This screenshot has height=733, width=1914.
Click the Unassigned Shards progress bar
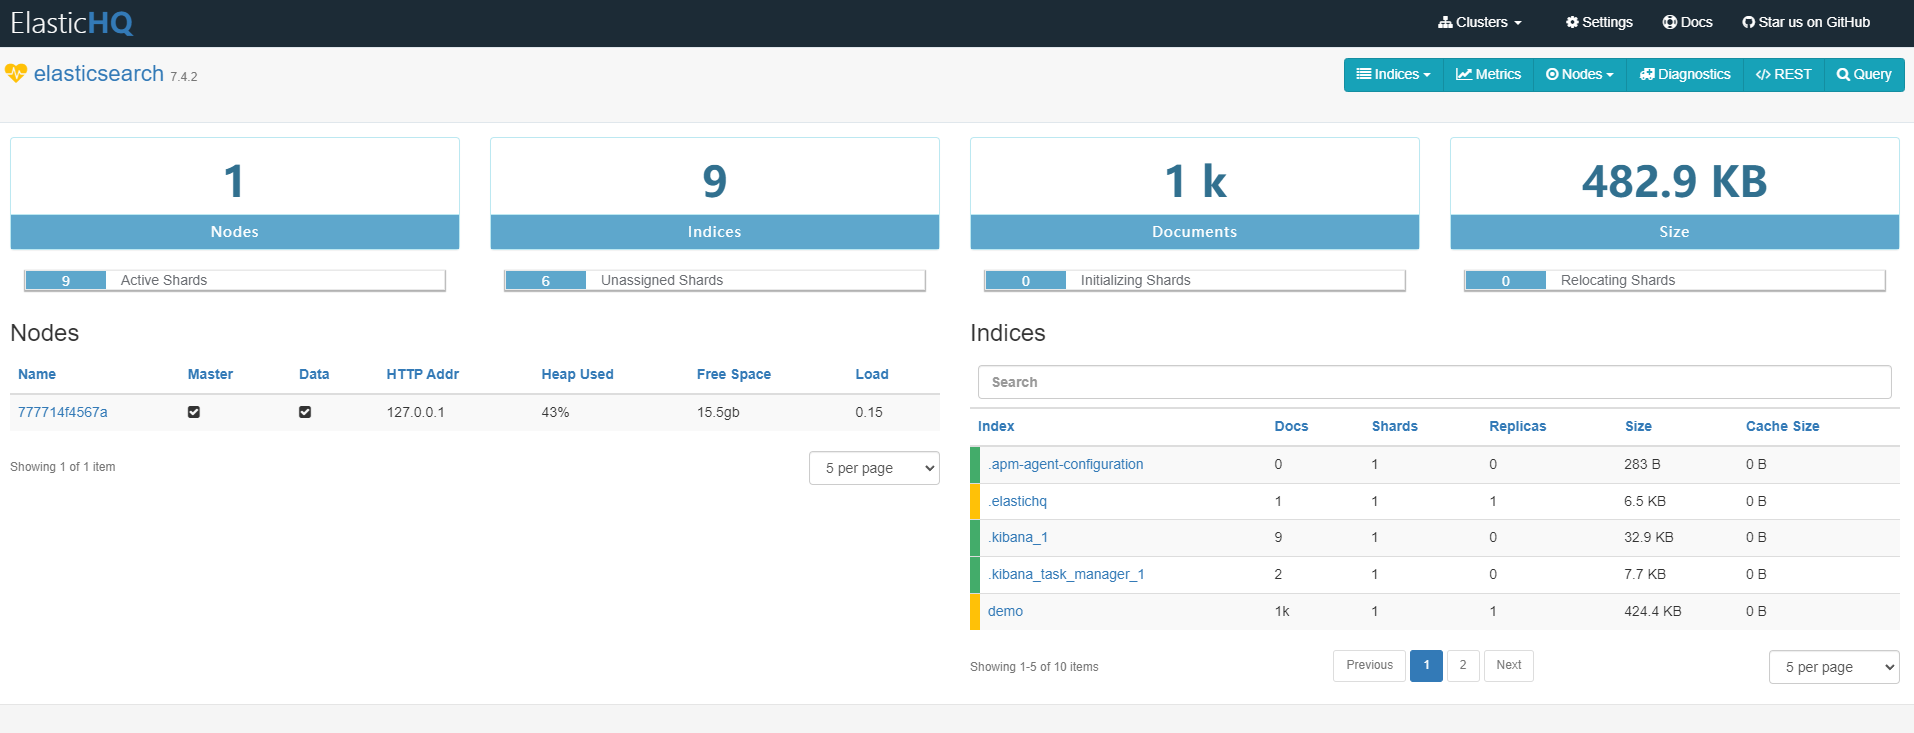click(x=715, y=281)
